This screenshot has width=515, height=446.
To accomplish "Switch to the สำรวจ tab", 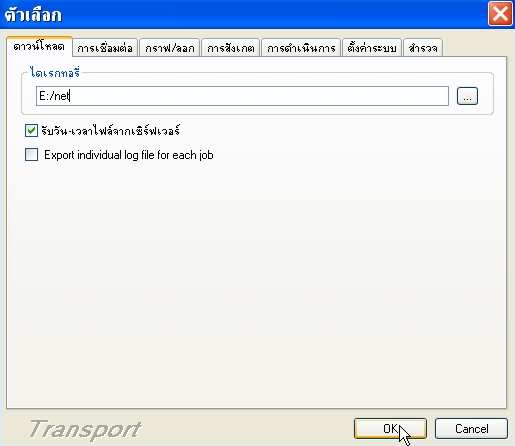I will pos(423,48).
